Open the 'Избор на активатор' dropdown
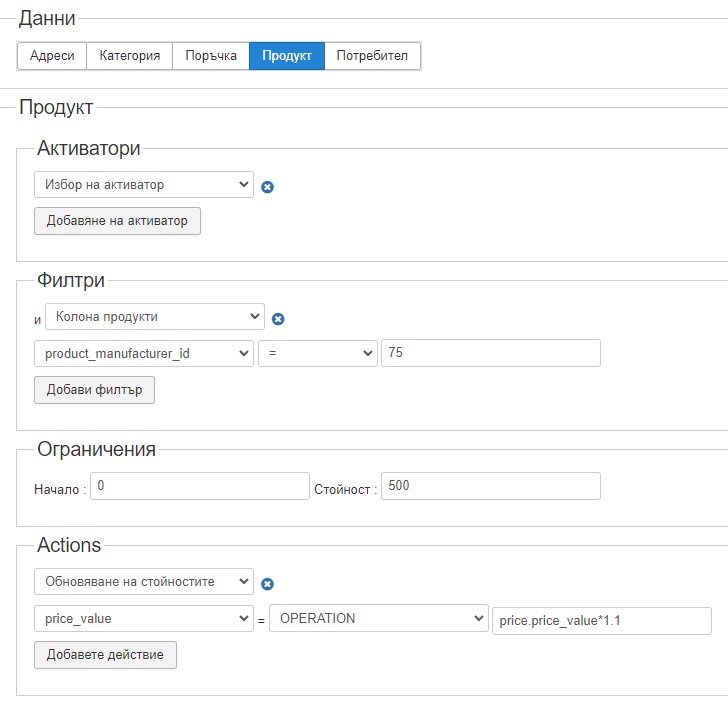Image resolution: width=728 pixels, height=702 pixels. (144, 185)
